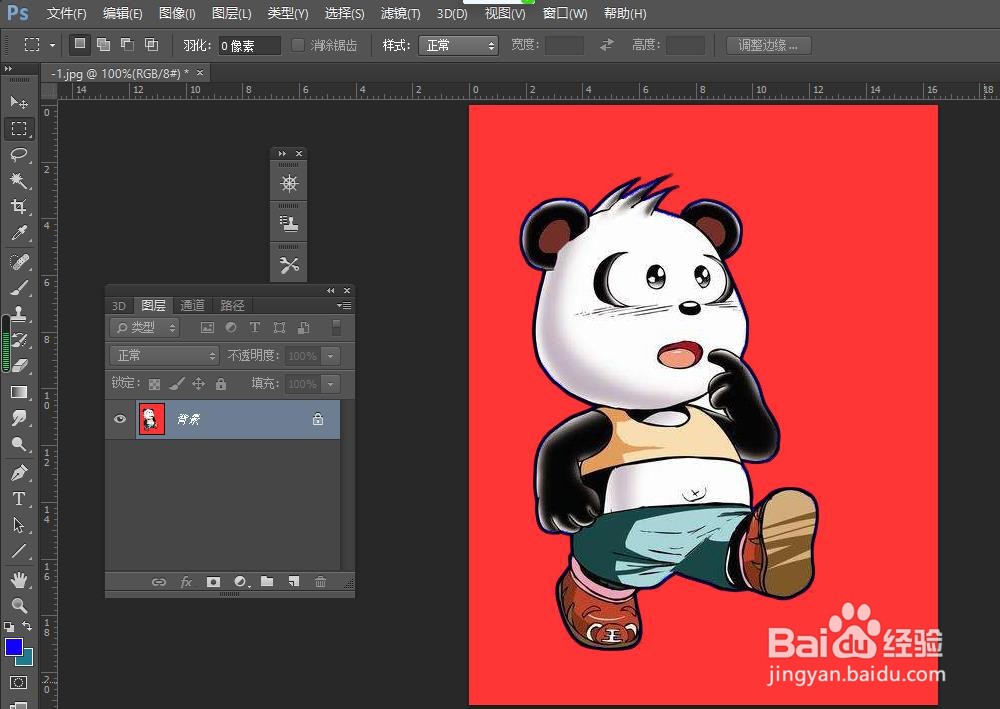Open the wheel-shaped floating panel icon

[x=289, y=184]
